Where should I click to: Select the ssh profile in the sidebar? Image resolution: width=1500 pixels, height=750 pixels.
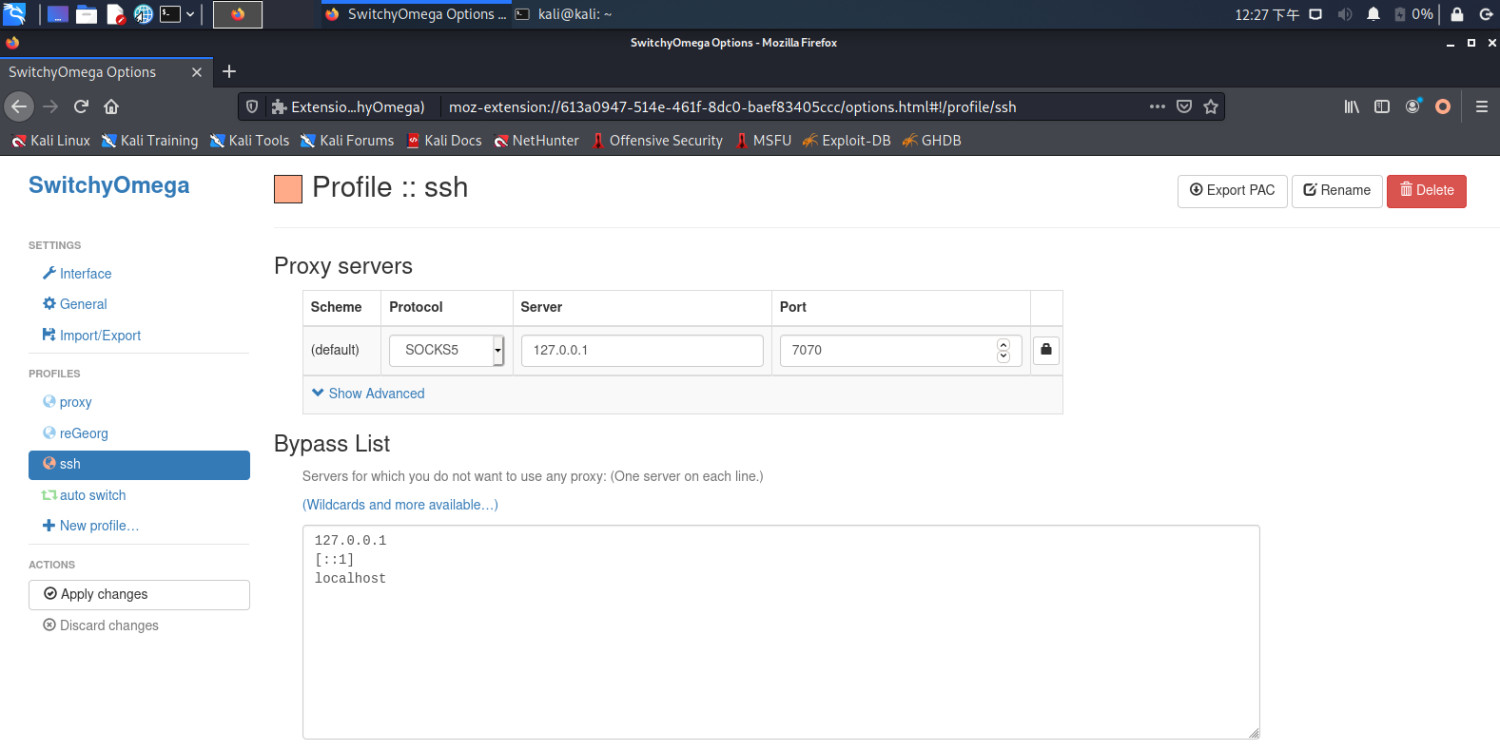pos(139,465)
